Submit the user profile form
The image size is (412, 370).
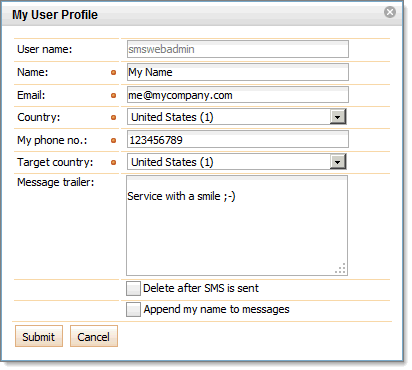39,336
